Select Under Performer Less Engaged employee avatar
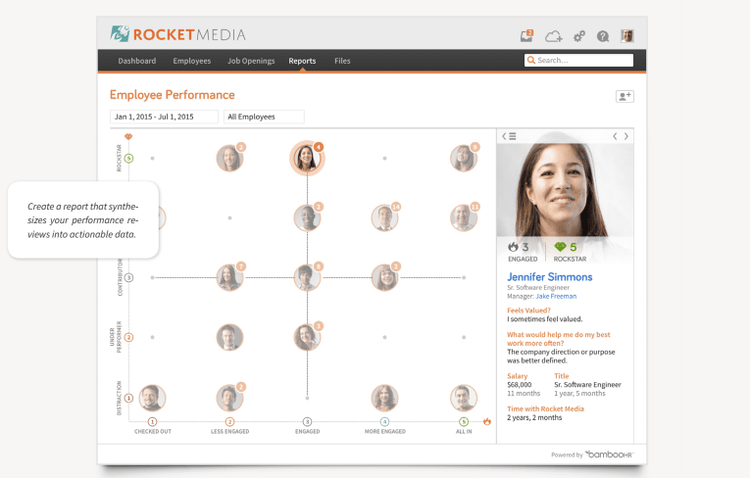Viewport: 750px width, 478px height. [230, 337]
